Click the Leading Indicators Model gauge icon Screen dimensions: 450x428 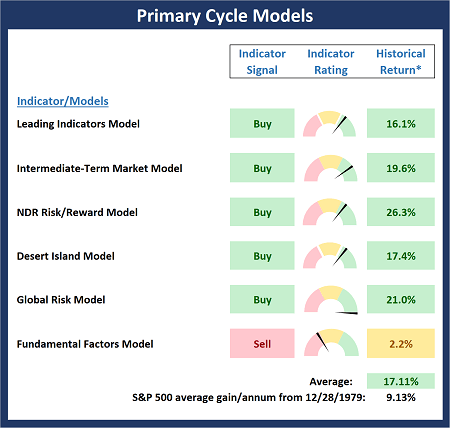point(329,124)
